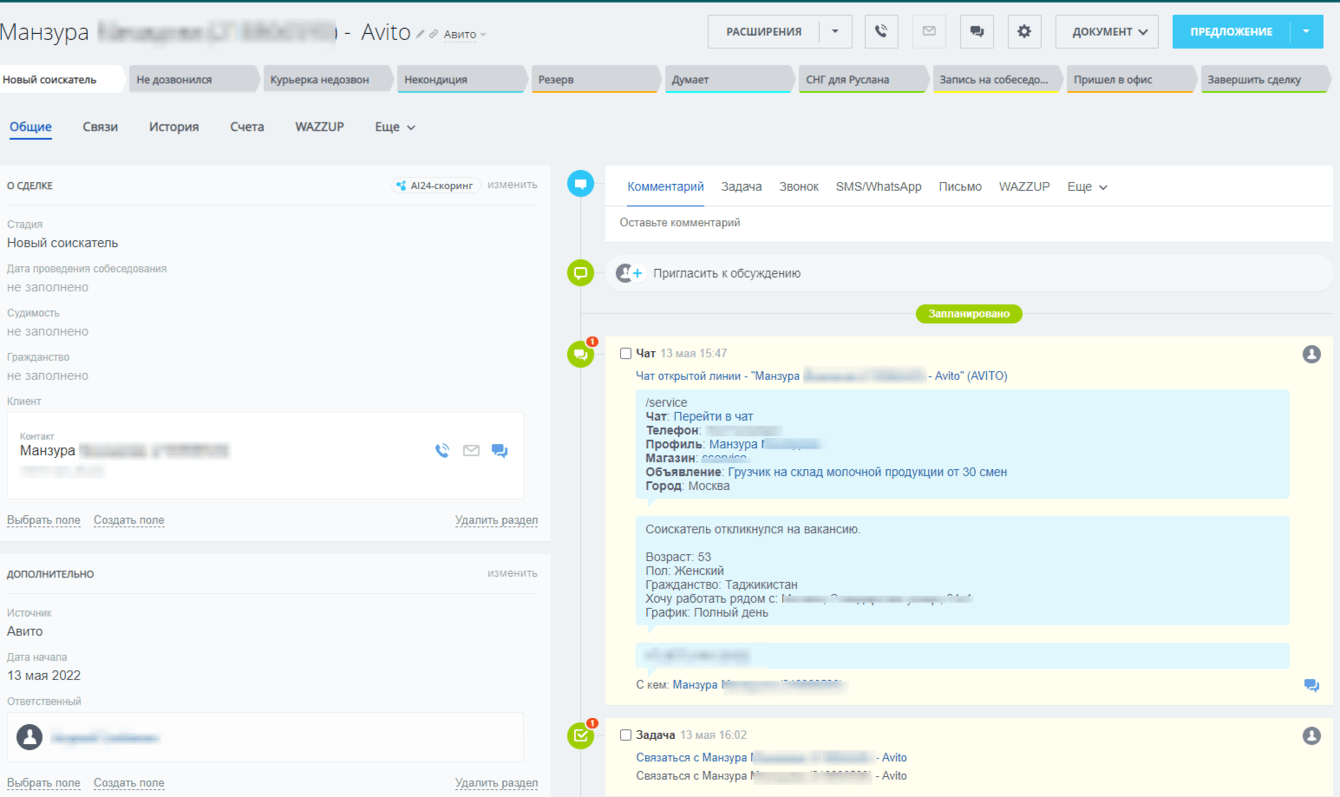Switch the timeline editor to the Задача tab
Viewport: 1340px width, 797px height.
click(741, 187)
